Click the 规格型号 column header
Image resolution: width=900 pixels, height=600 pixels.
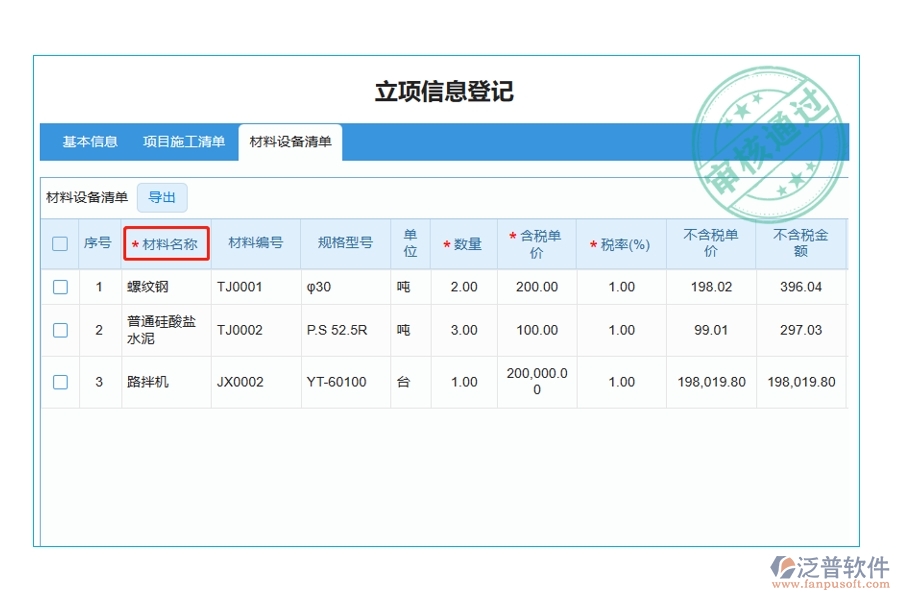[x=345, y=243]
